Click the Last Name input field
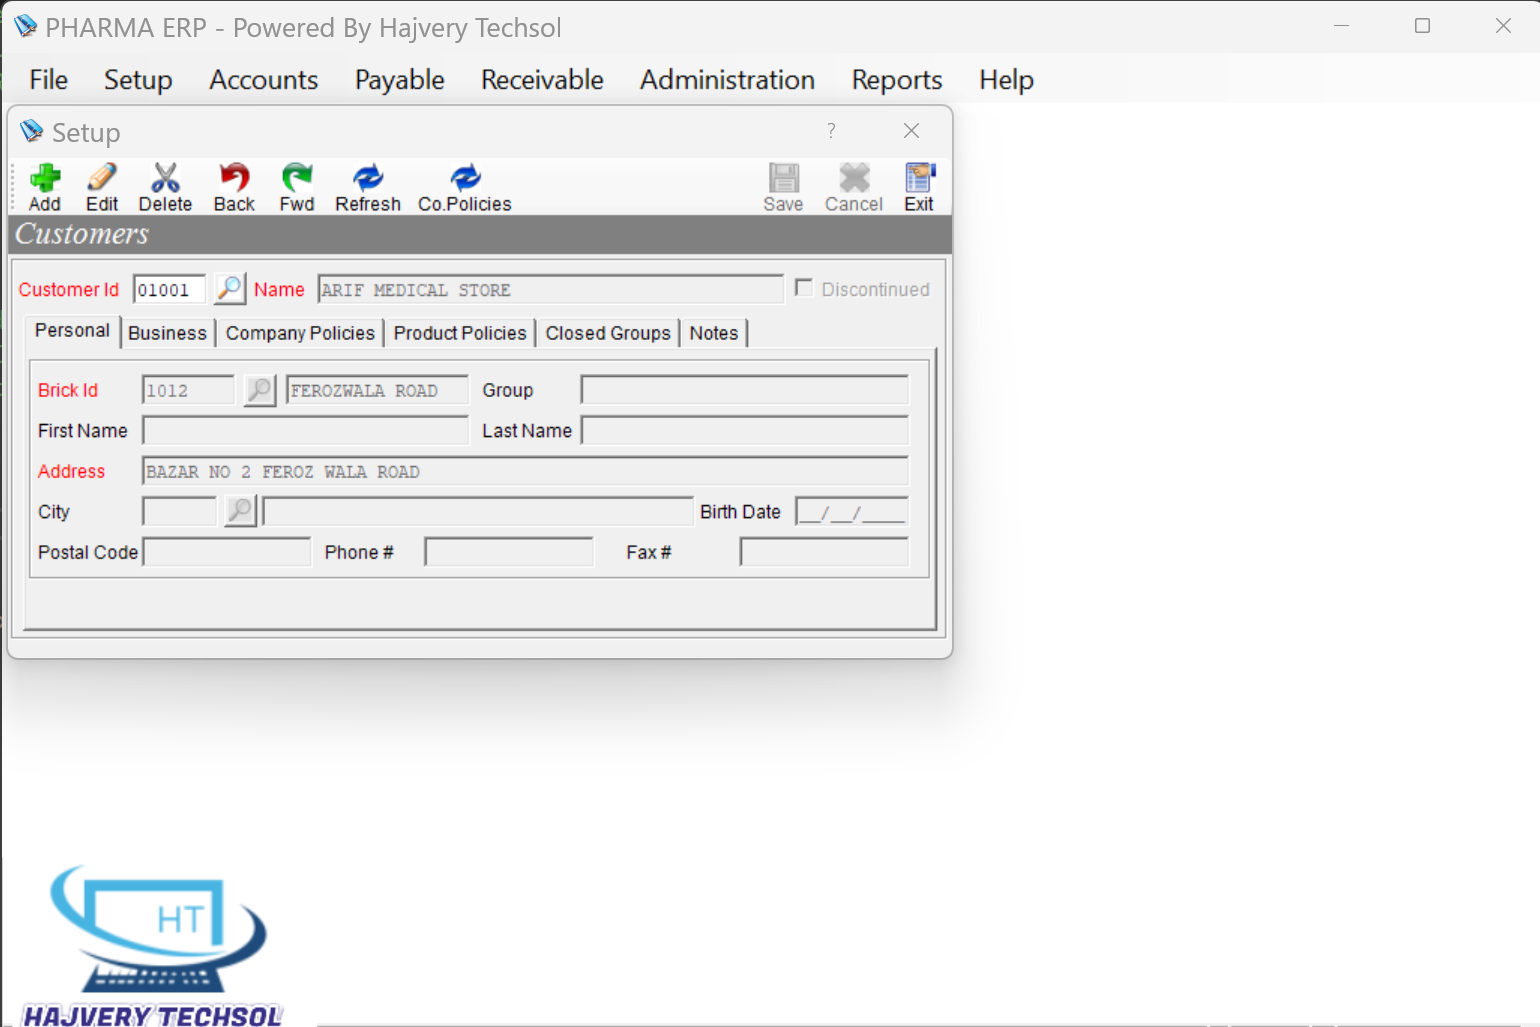Screen dimensions: 1540x1027 (744, 431)
